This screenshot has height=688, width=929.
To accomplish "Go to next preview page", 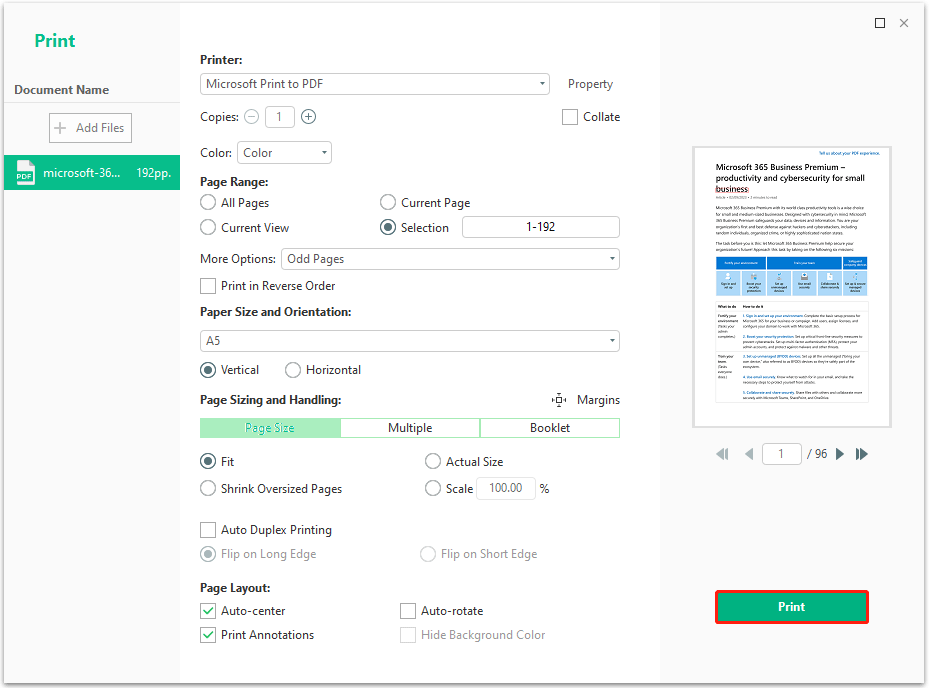I will 840,454.
